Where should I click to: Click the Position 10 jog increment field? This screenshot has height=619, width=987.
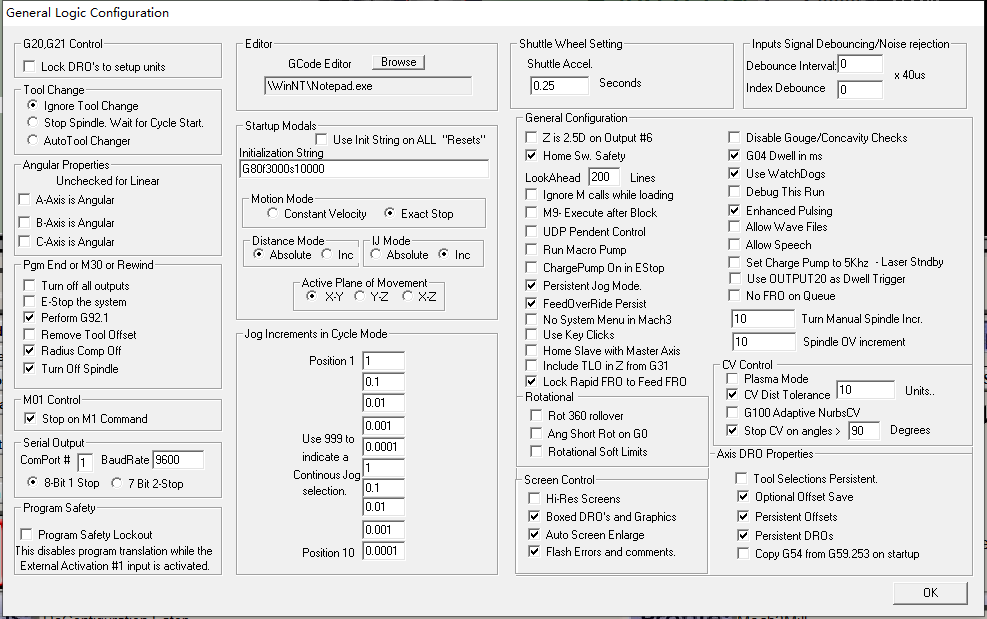tap(383, 551)
